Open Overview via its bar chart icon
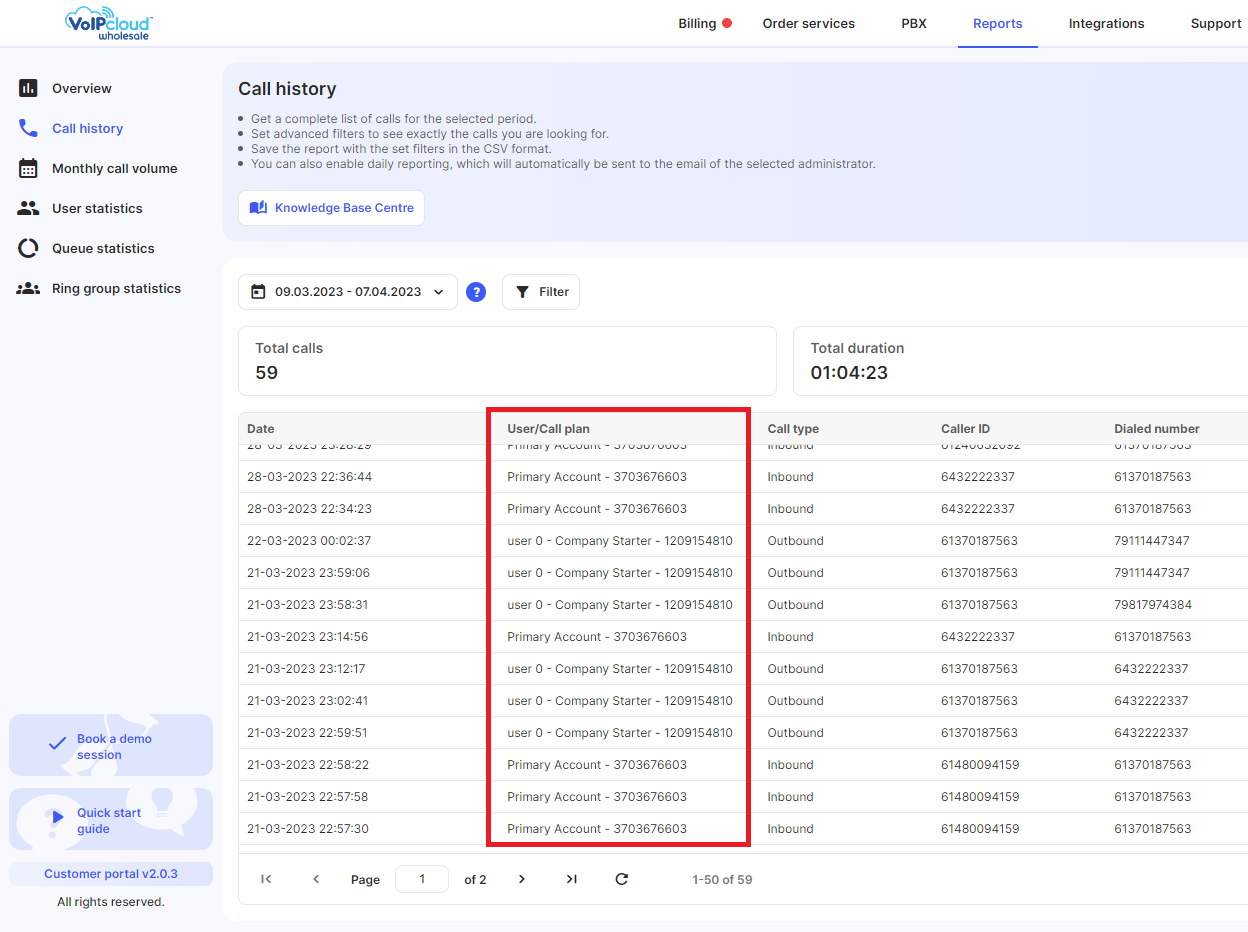The width and height of the screenshot is (1248, 932). click(x=28, y=88)
